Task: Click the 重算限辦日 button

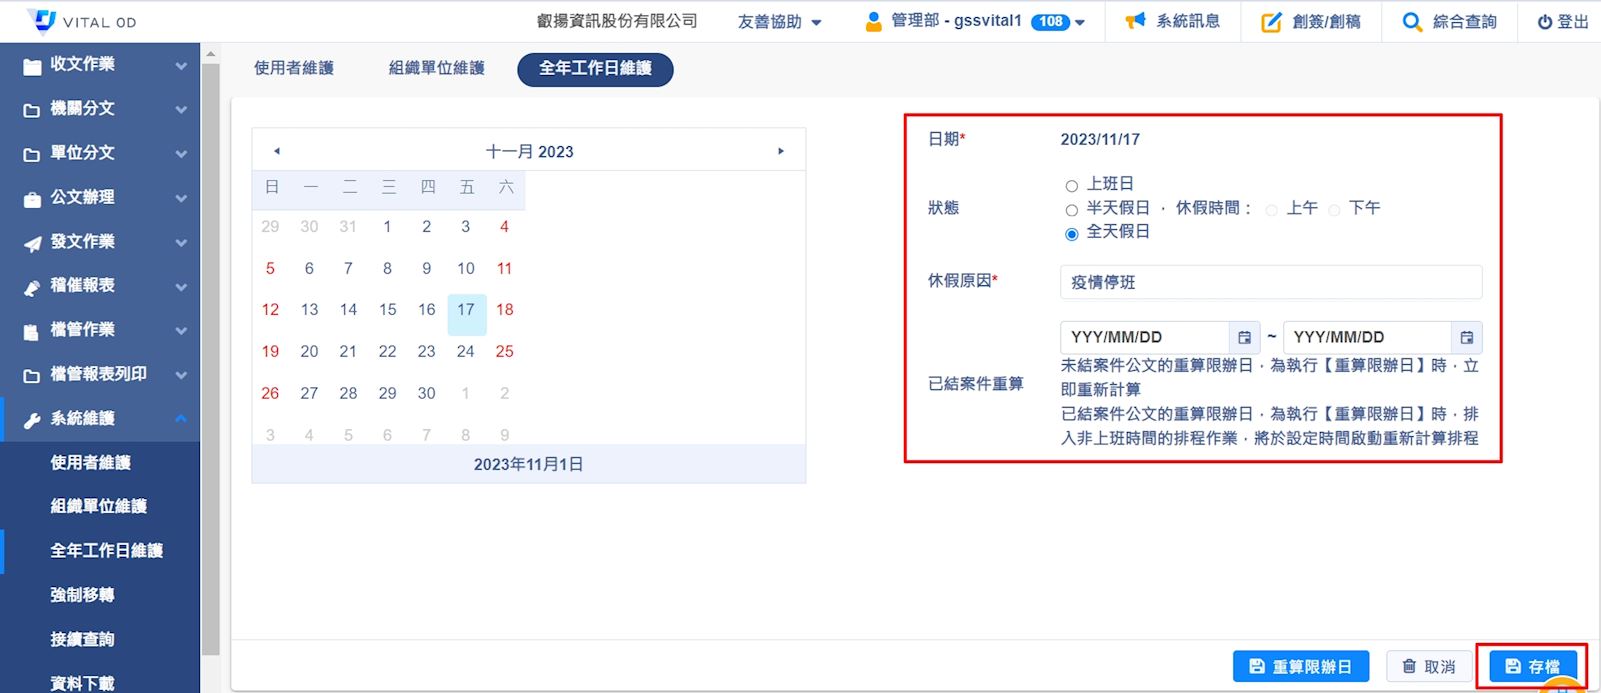Action: click(1300, 666)
